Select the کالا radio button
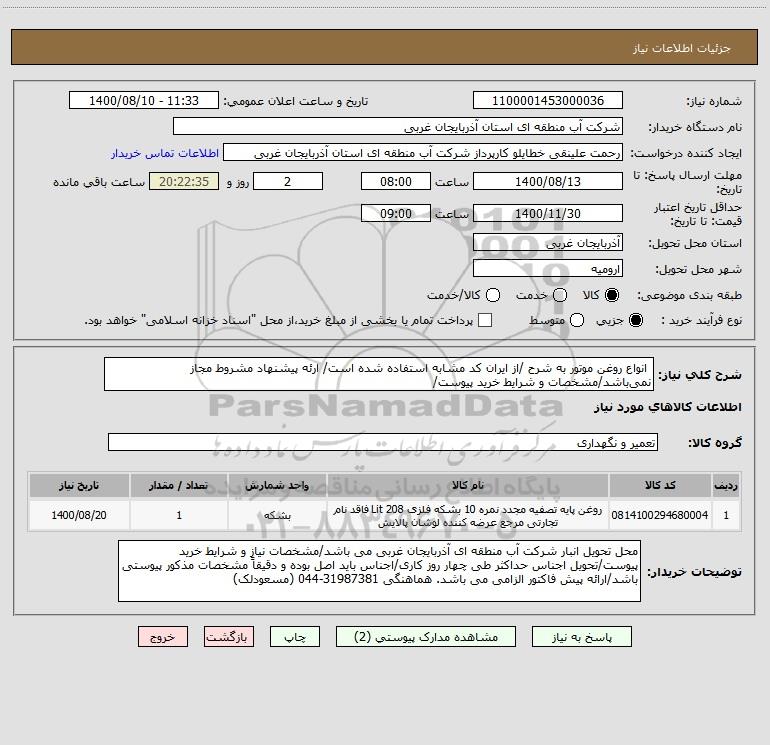The image size is (770, 745). click(612, 295)
